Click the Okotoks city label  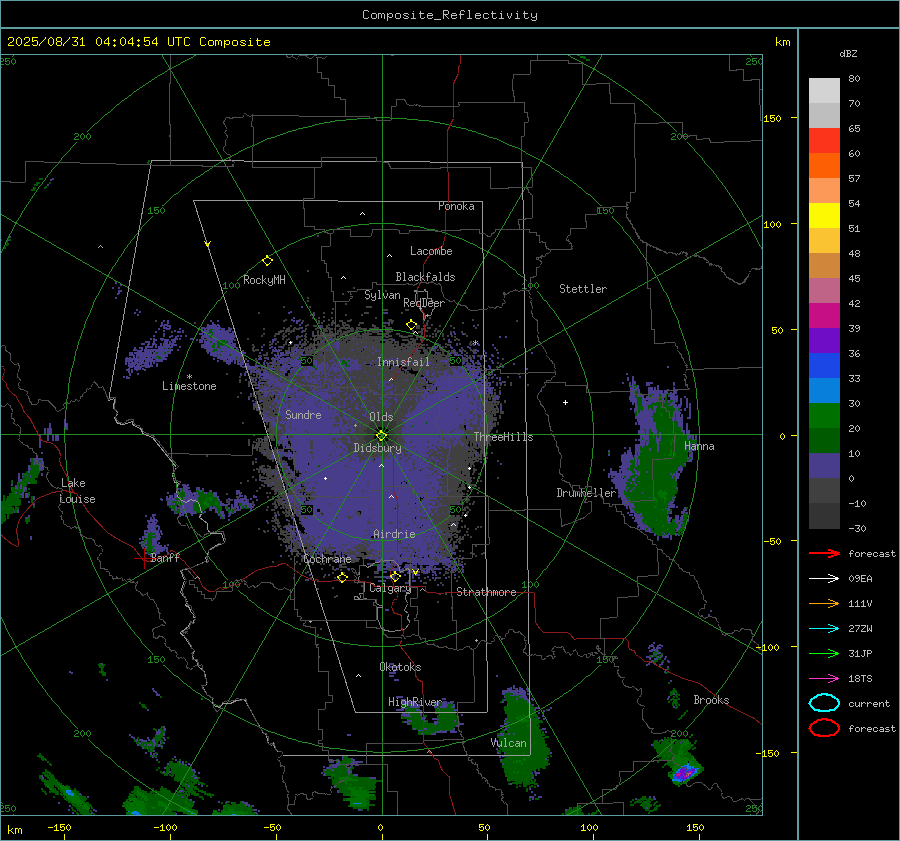(x=400, y=667)
